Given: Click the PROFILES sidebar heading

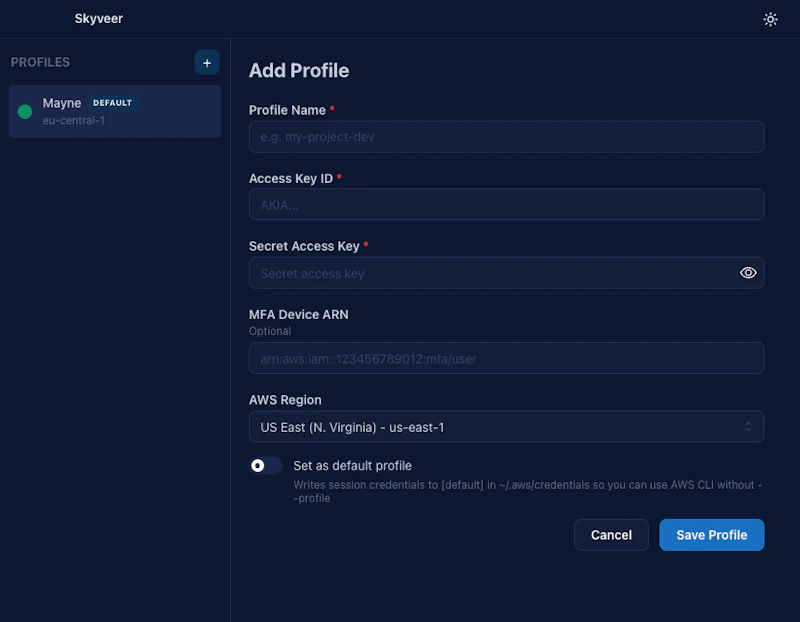Looking at the screenshot, I should point(40,62).
